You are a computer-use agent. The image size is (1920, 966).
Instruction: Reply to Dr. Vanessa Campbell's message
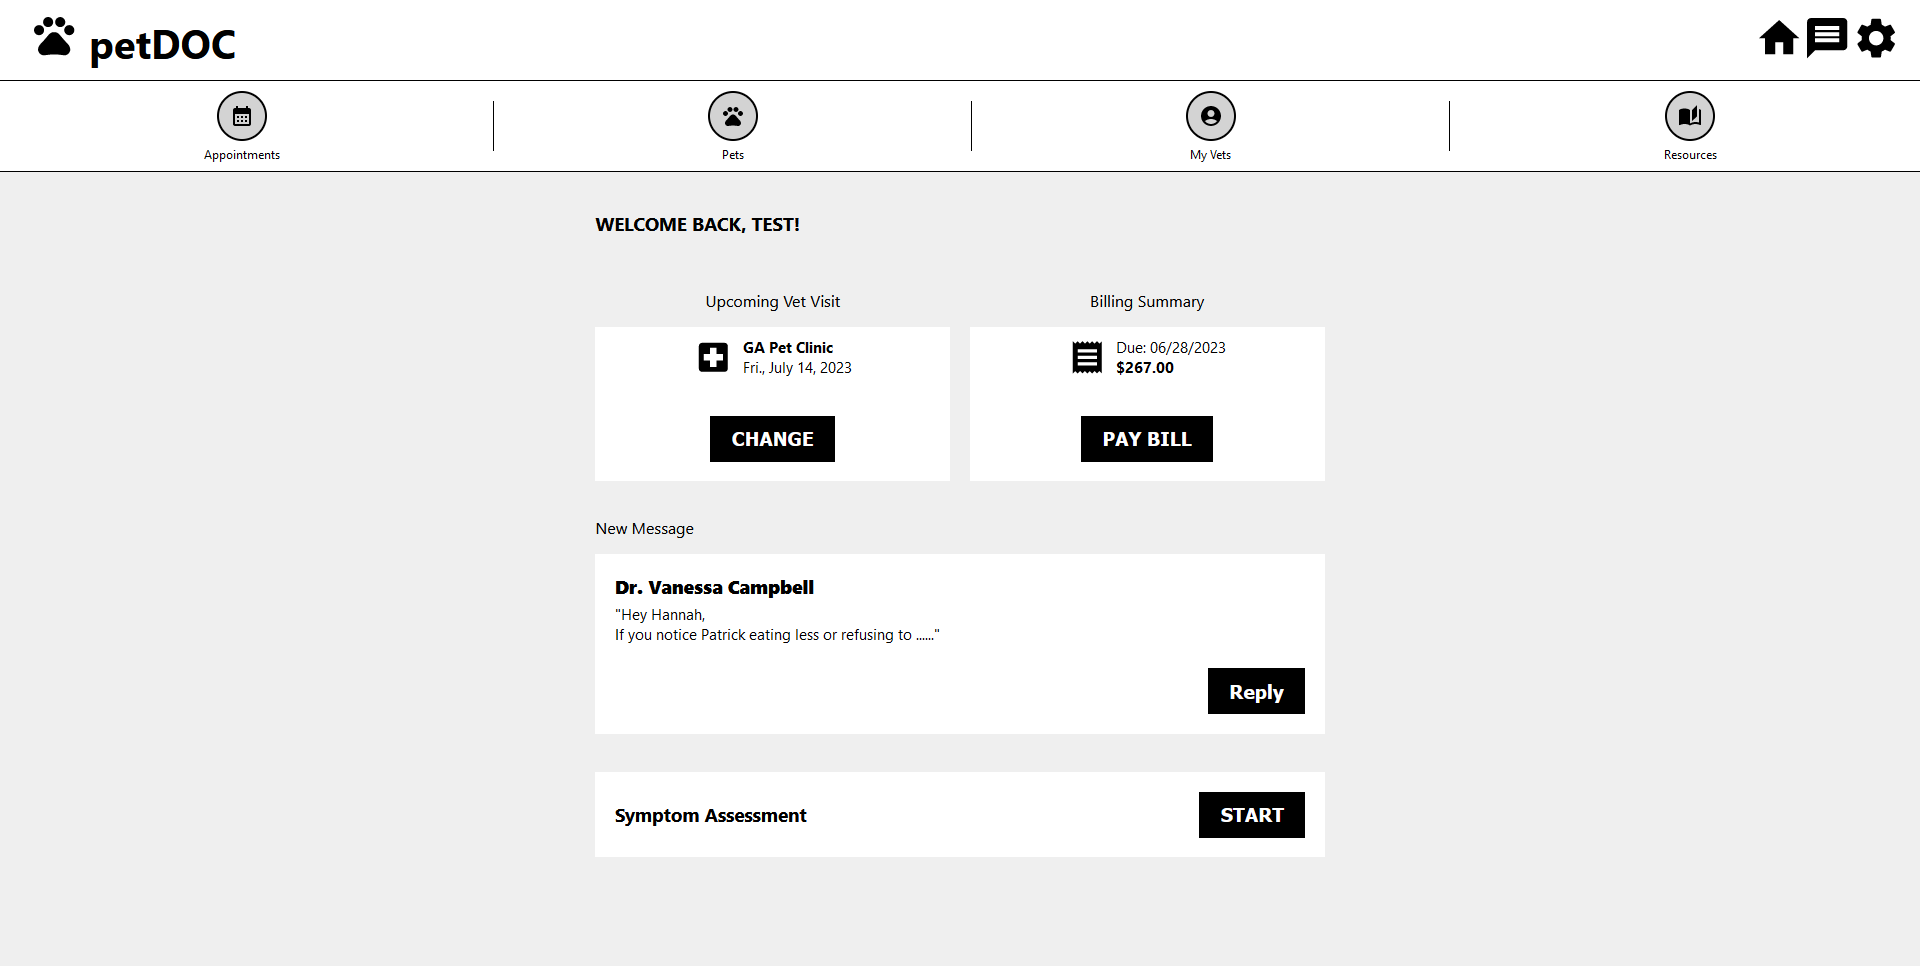[1255, 691]
